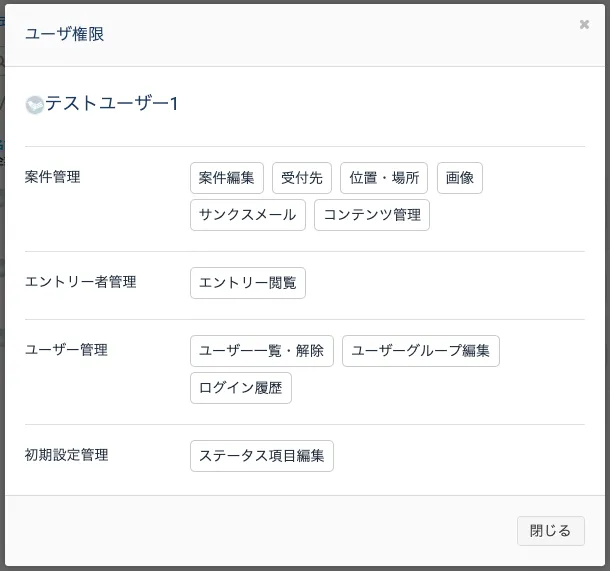Click the サンクスメール permission button

[x=247, y=215]
